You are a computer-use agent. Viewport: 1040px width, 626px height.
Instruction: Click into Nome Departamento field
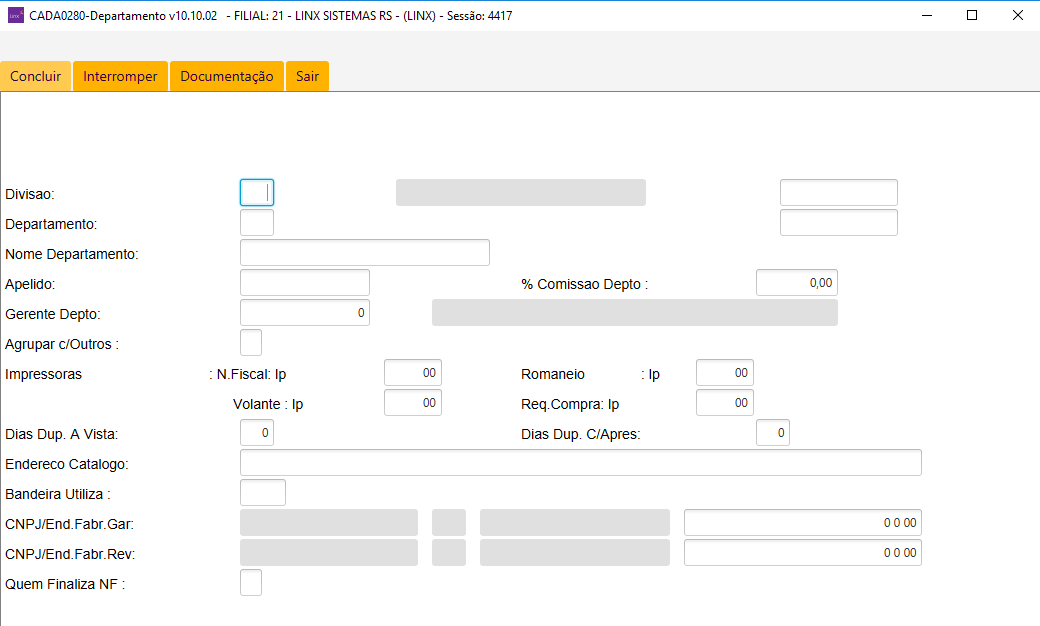point(365,253)
